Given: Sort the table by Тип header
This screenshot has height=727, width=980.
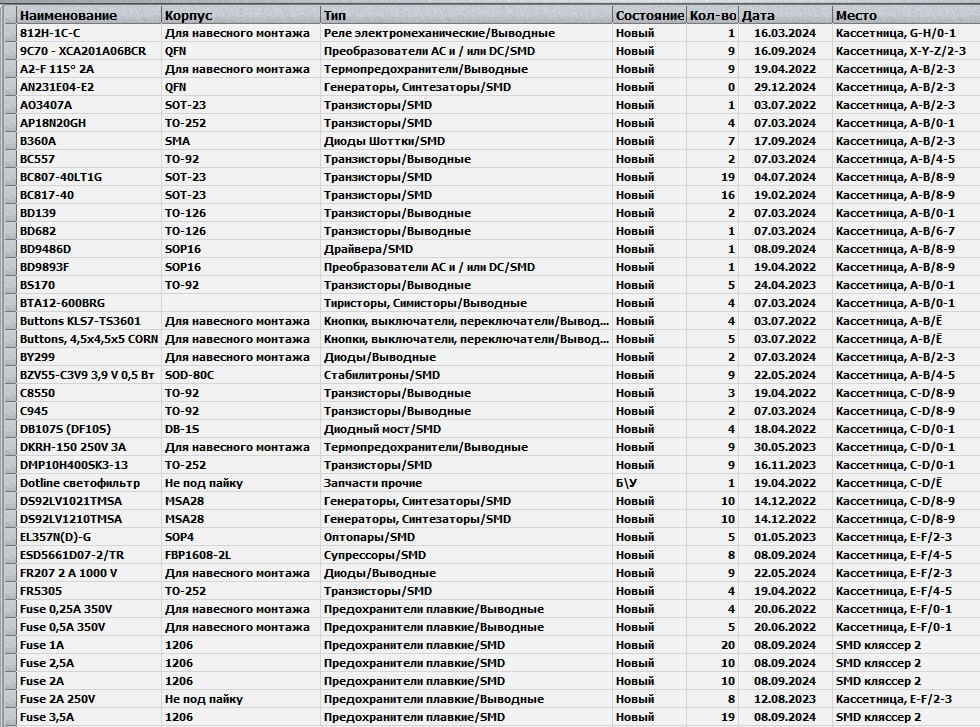Looking at the screenshot, I should [x=466, y=16].
